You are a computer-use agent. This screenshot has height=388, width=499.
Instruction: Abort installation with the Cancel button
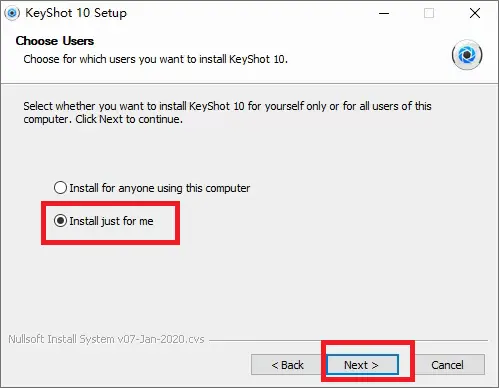(x=447, y=365)
